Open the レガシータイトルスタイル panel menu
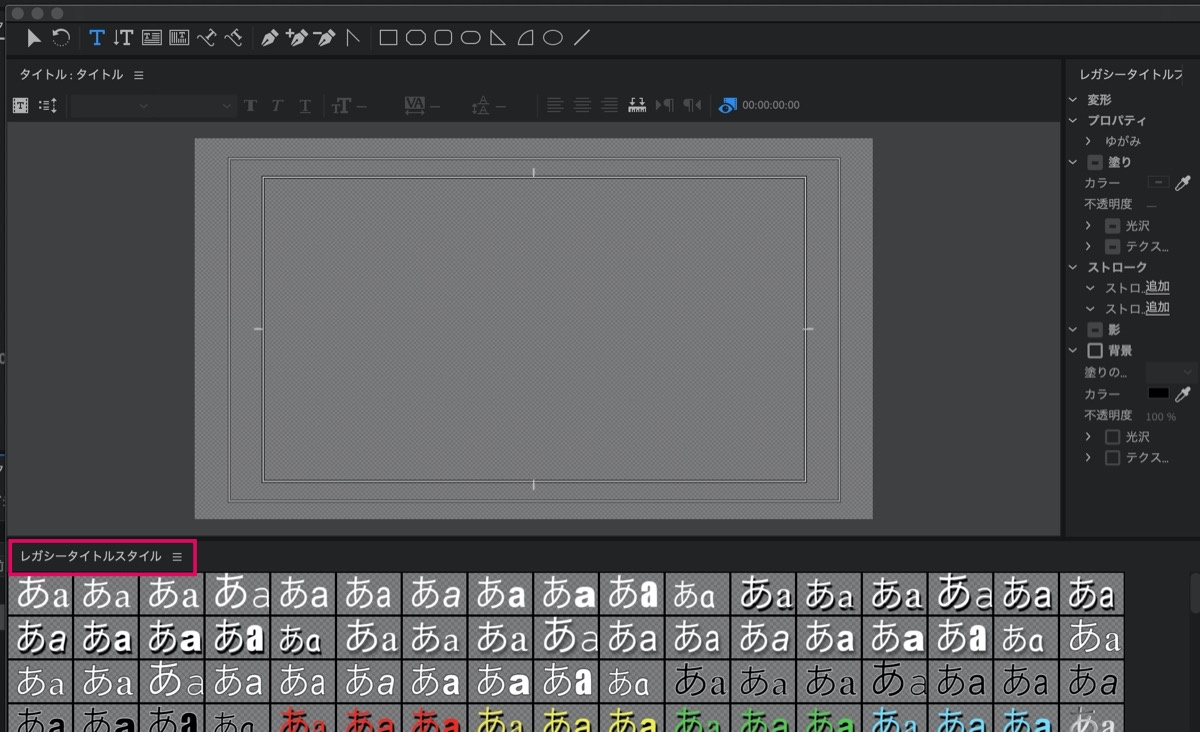 pyautogui.click(x=177, y=557)
